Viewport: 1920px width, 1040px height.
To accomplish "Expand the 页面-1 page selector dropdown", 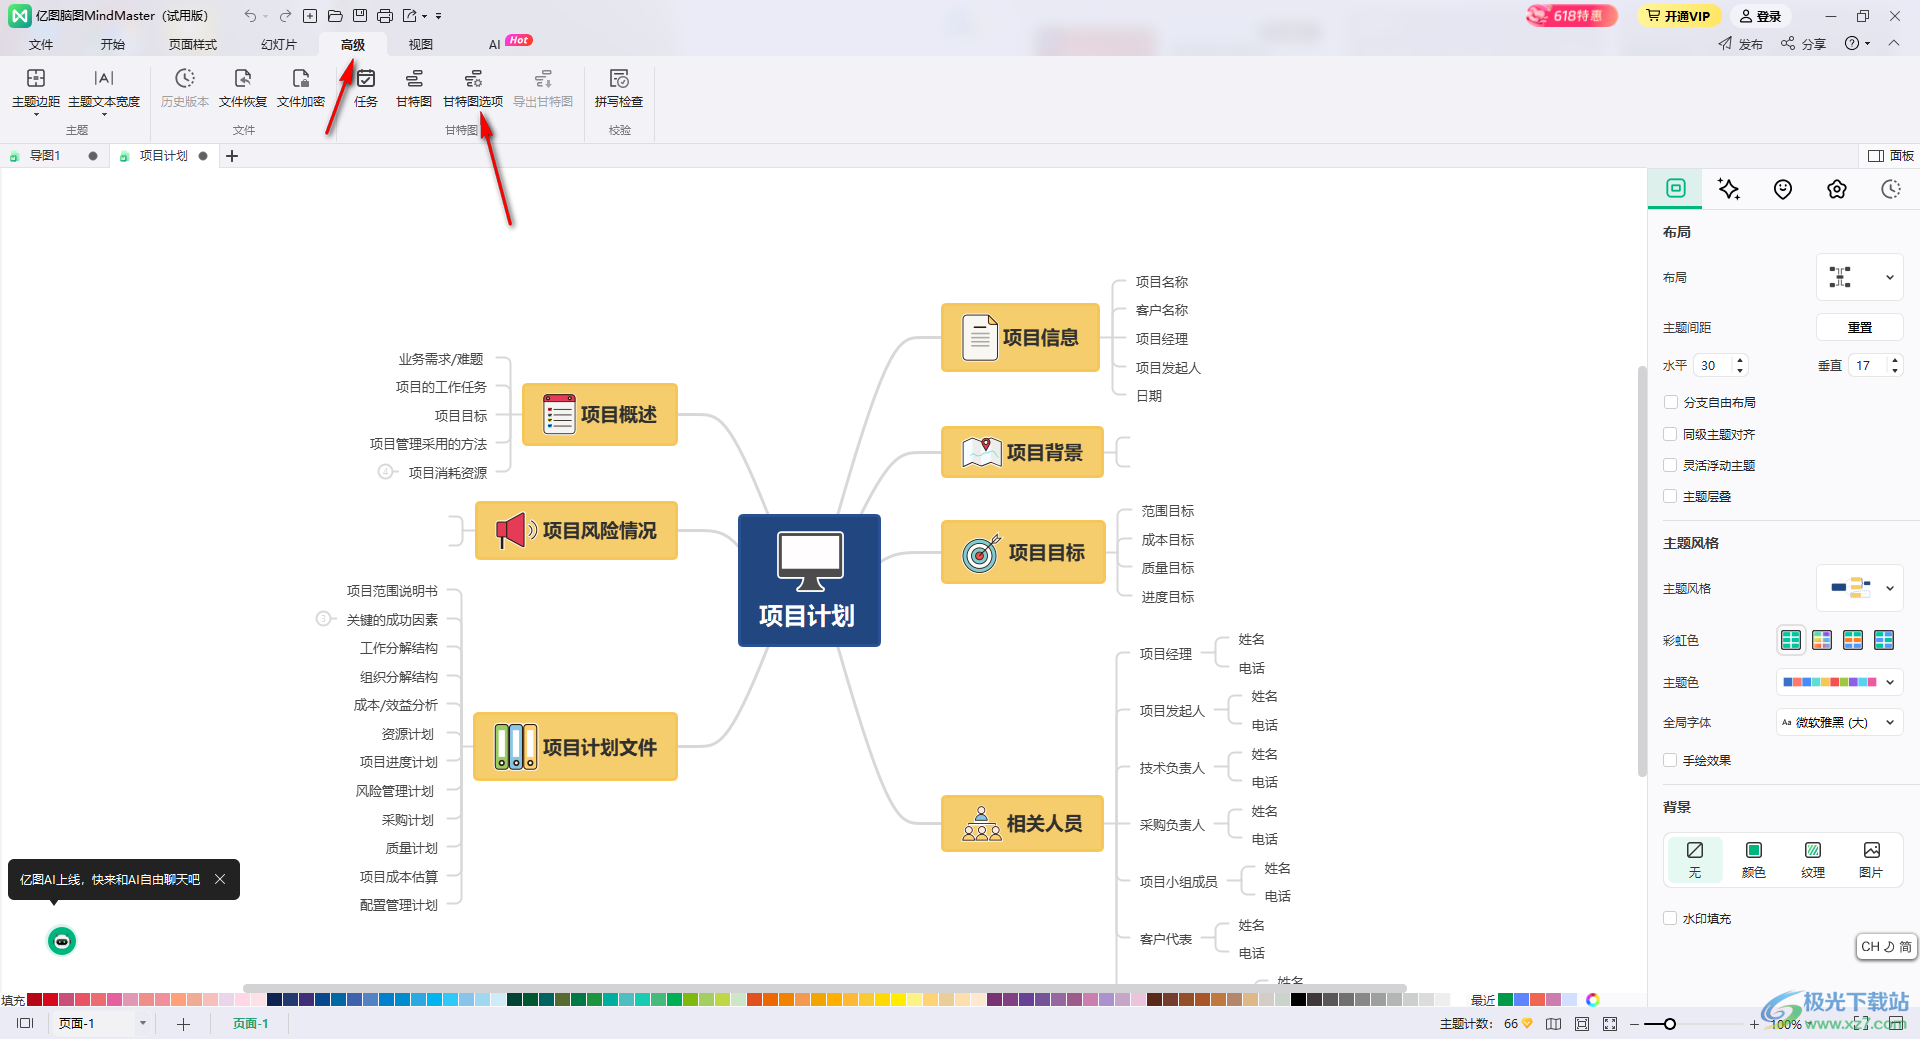I will (143, 1023).
